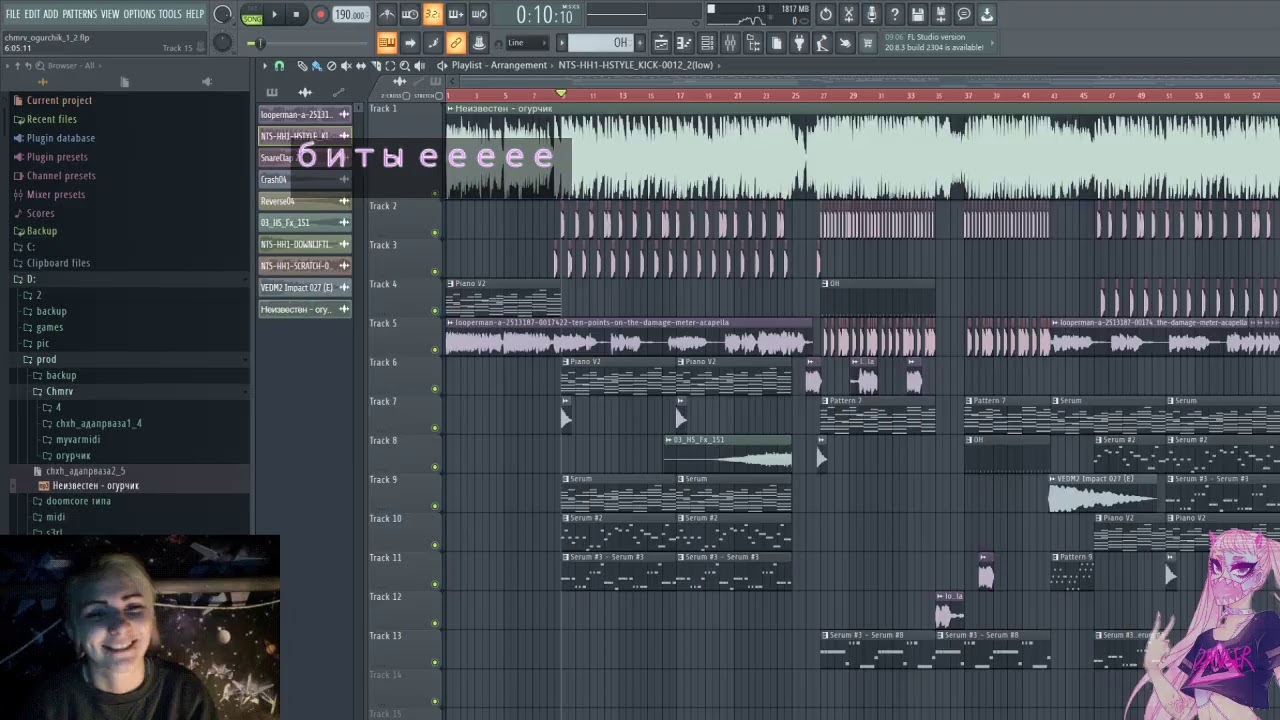Toggle the 3.2 countdown before recording
1280x720 pixels.
point(433,14)
